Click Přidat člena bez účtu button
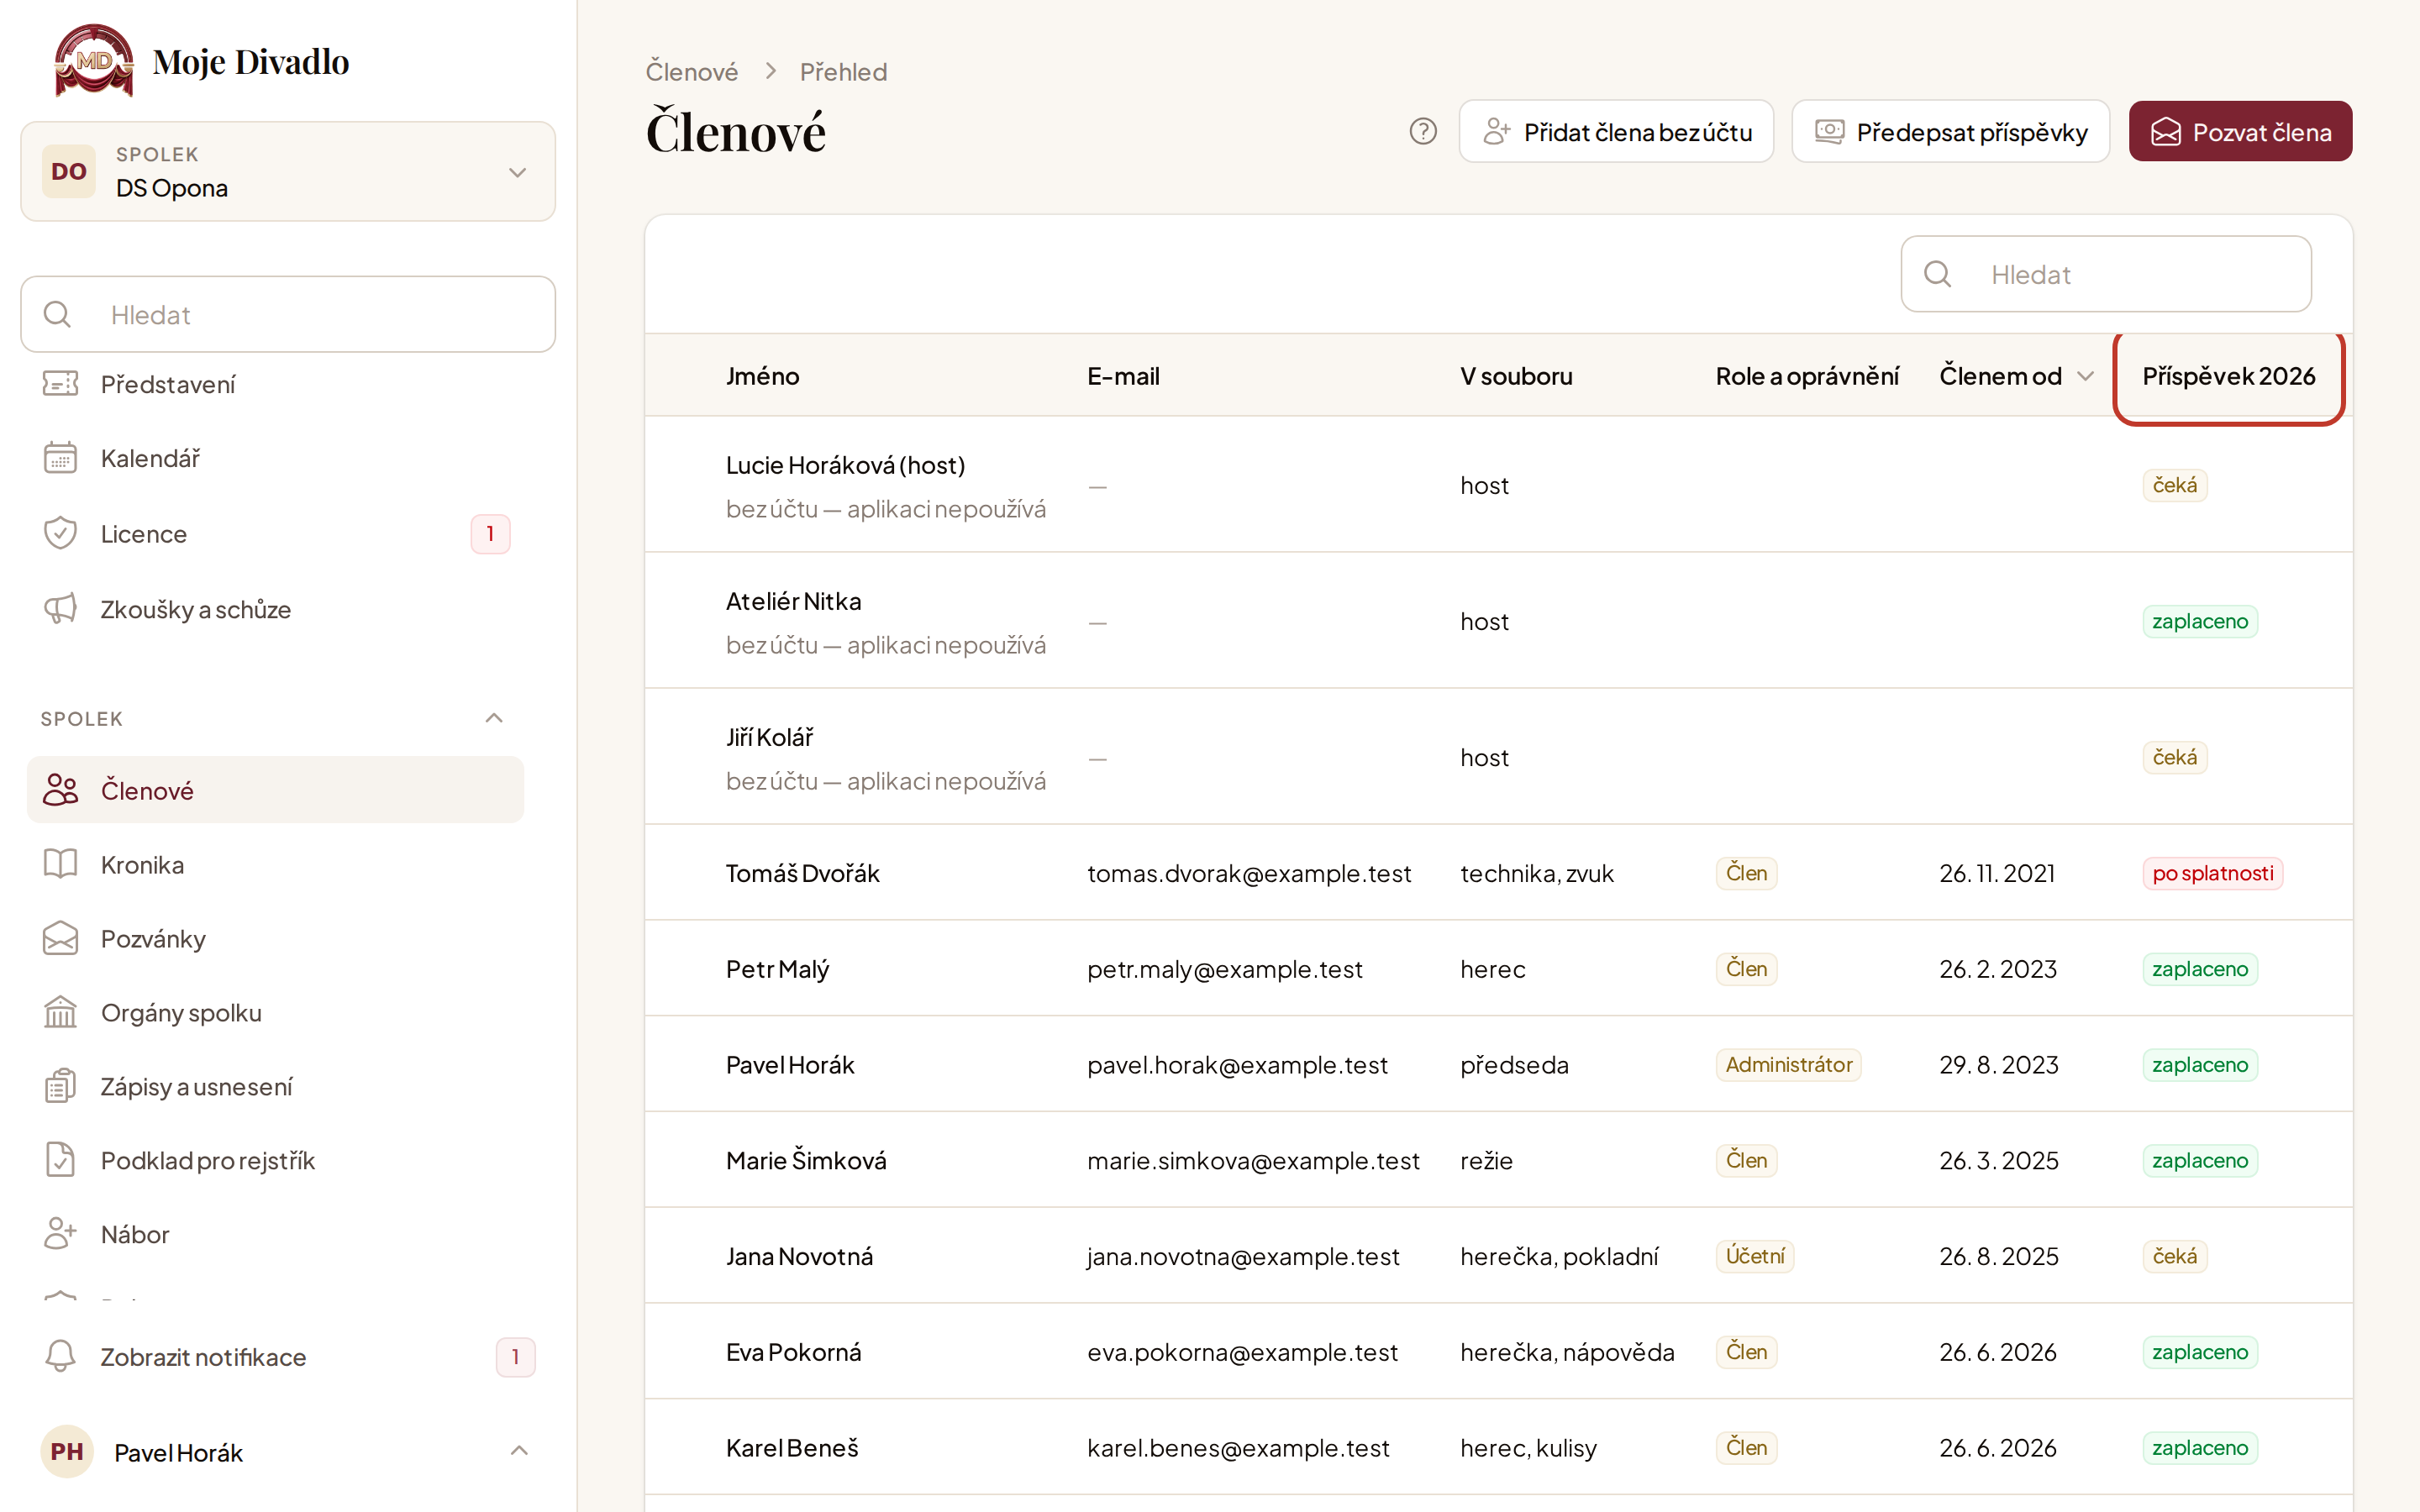 tap(1616, 131)
